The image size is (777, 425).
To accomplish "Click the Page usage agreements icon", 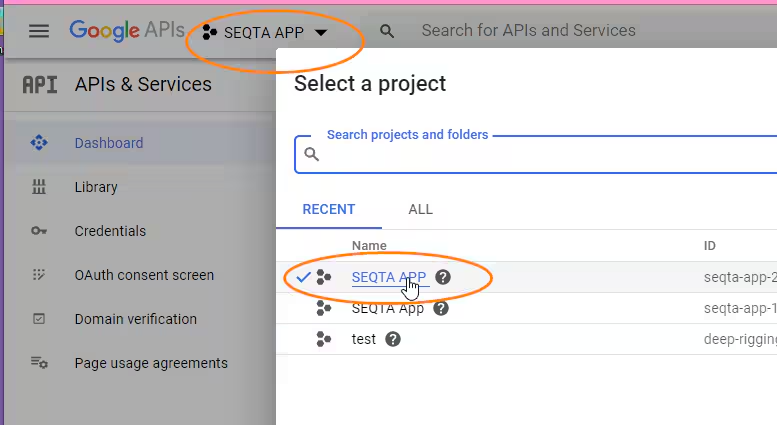I will (x=39, y=363).
